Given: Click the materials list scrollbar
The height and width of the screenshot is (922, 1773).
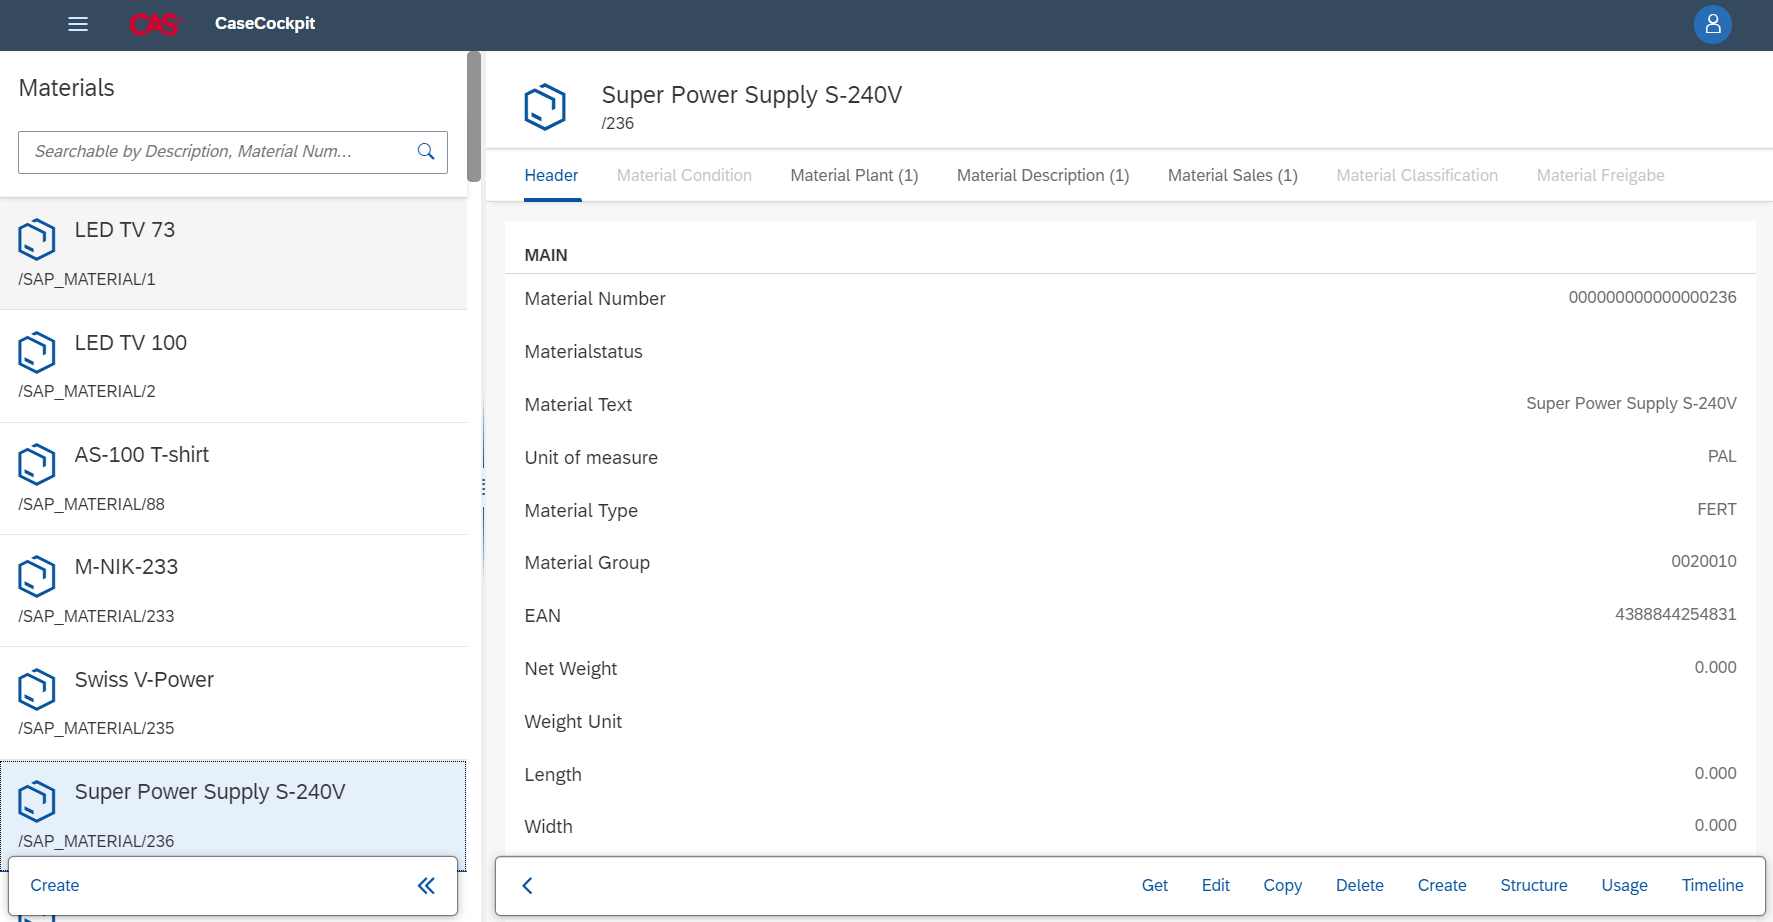Looking at the screenshot, I should pyautogui.click(x=474, y=116).
